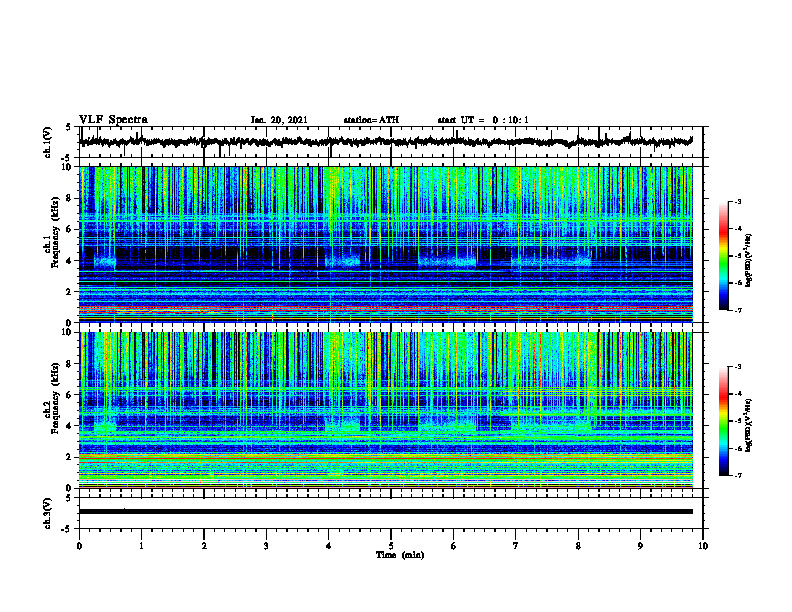Viewport: 792px width, 612px height.
Task: Click the ch.1 voltage waveform trace
Action: point(386,142)
